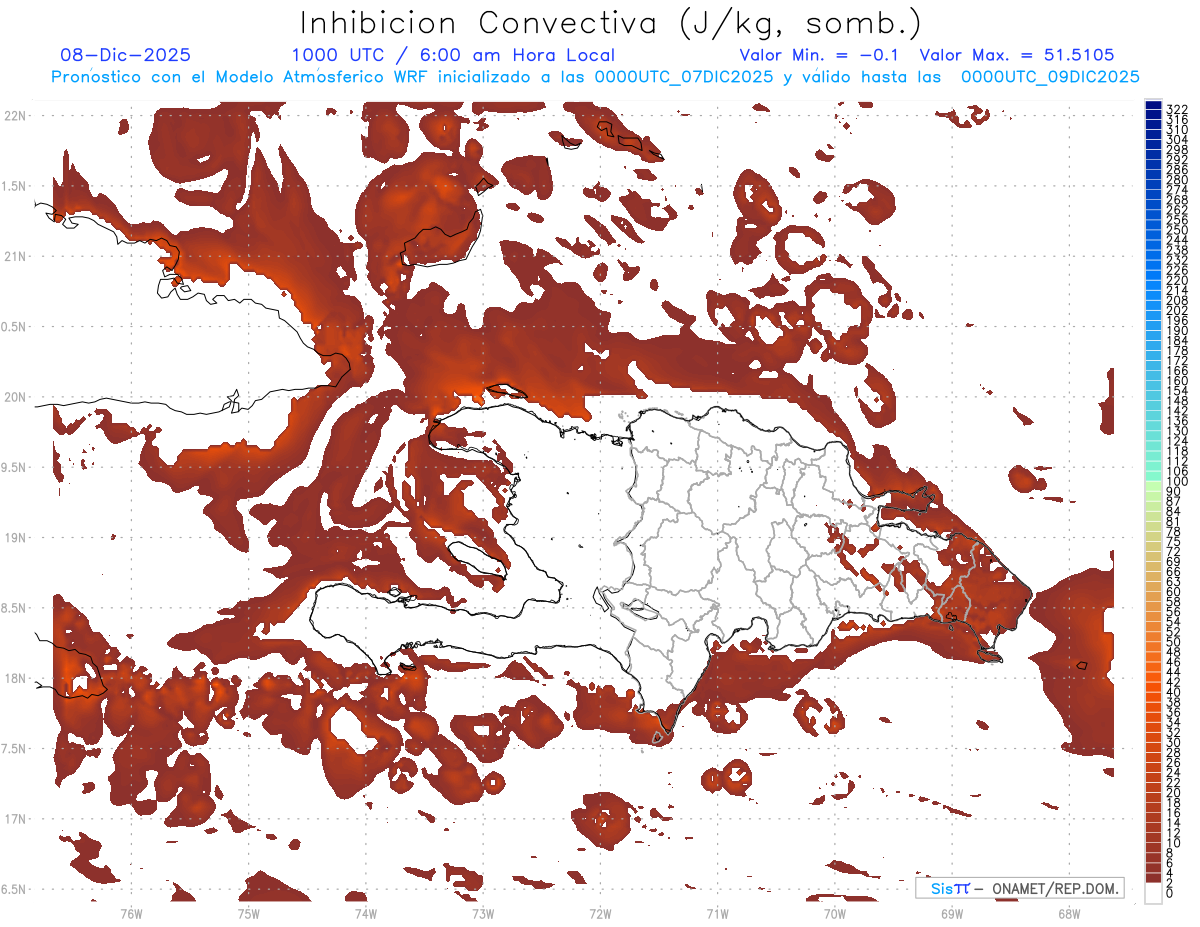Click the '160' color scale value
The height and width of the screenshot is (927, 1200).
pyautogui.click(x=1177, y=381)
